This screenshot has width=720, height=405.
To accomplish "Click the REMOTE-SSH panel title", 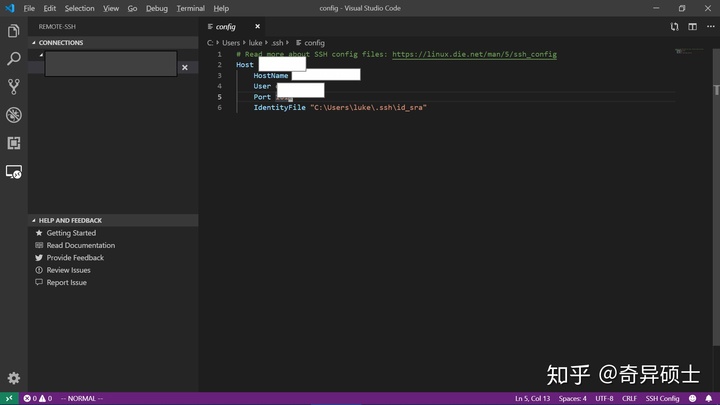I will pos(57,27).
